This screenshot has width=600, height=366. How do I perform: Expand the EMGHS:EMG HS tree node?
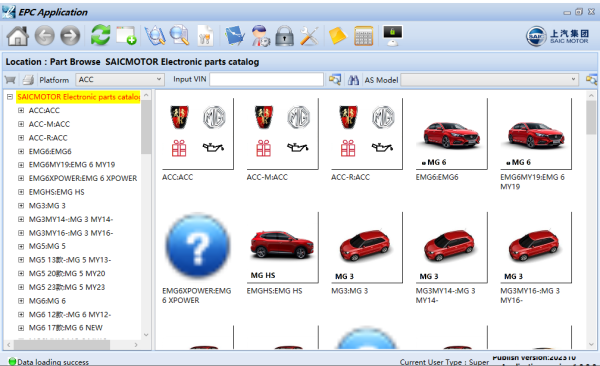(21, 192)
